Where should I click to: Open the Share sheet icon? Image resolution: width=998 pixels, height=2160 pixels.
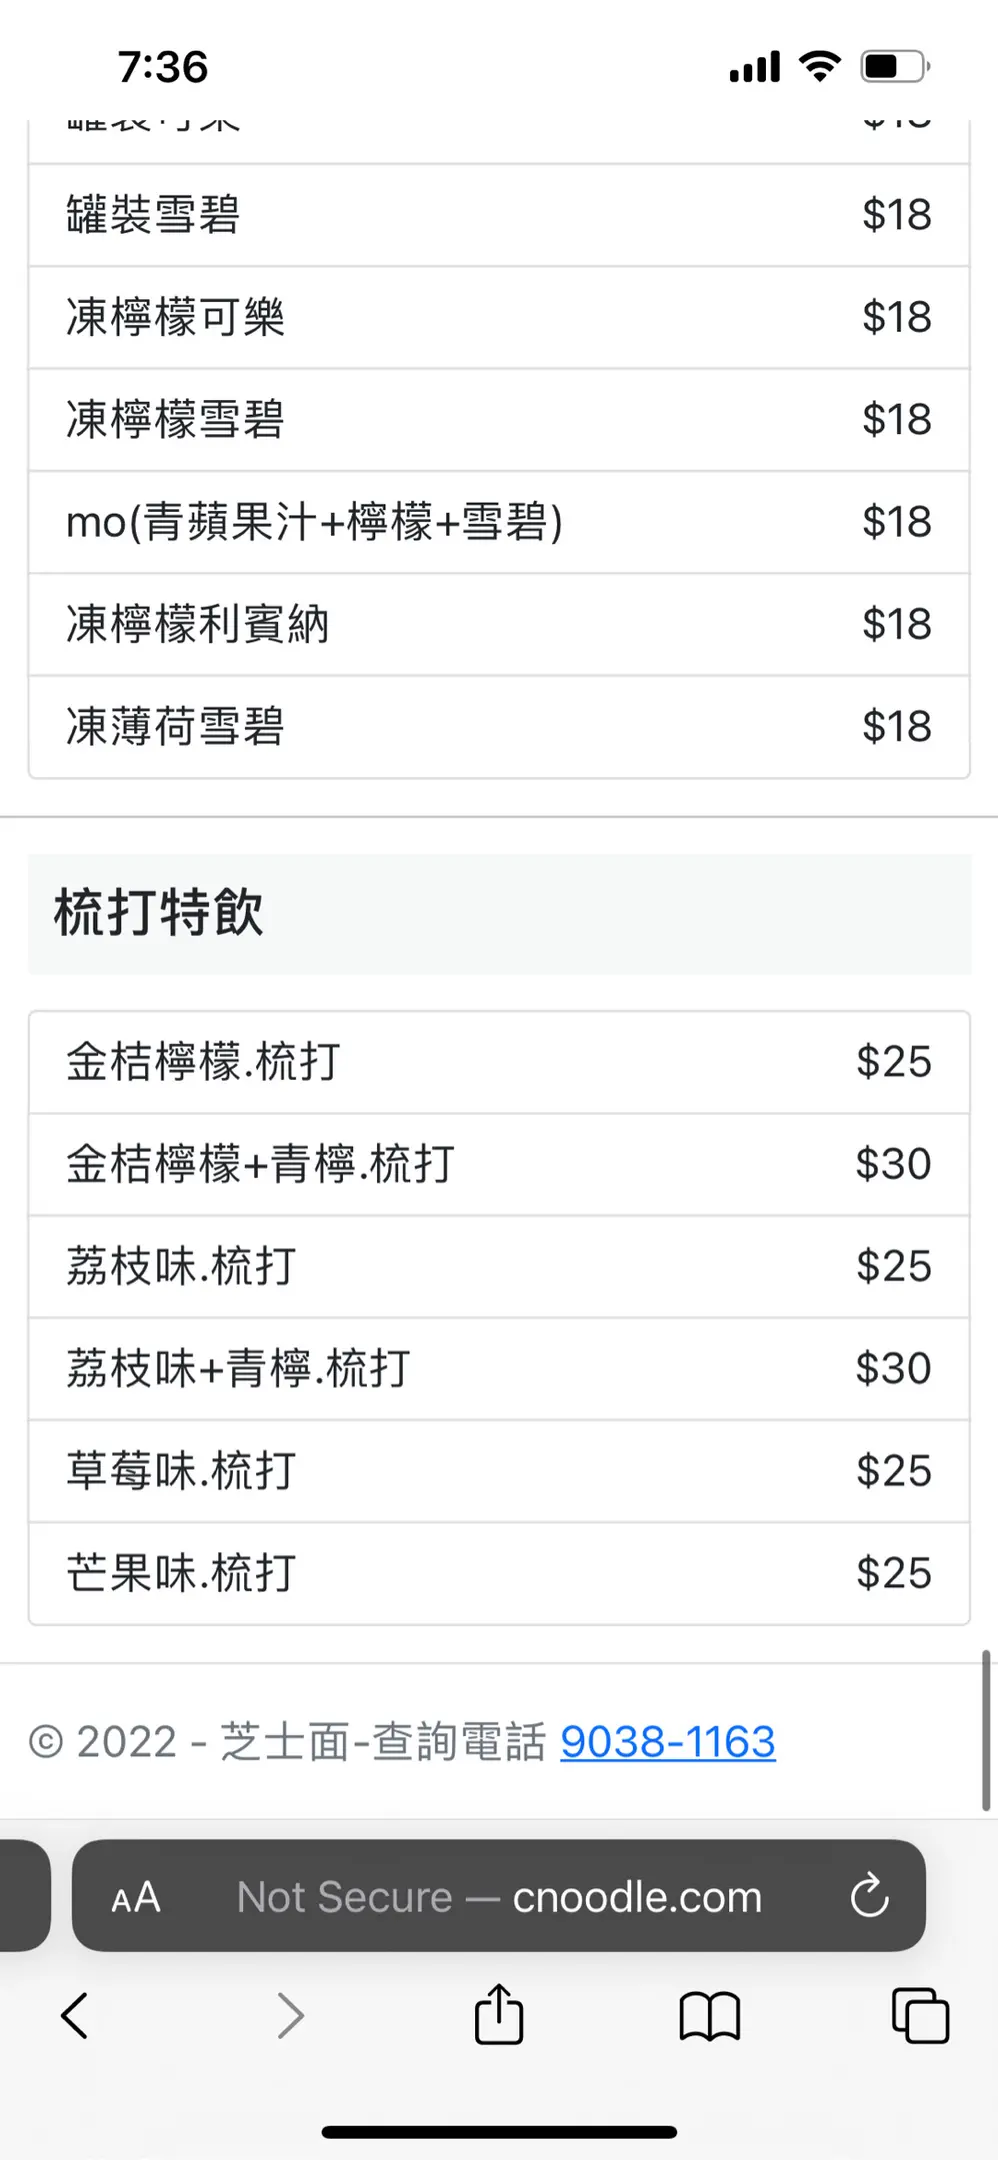499,2014
